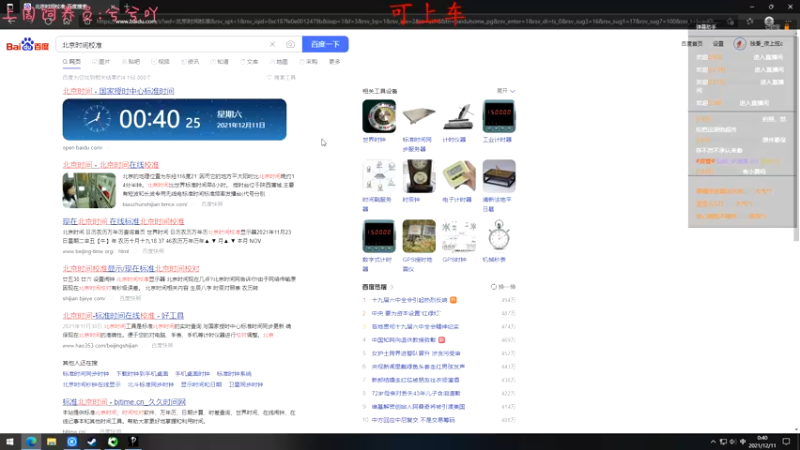Click the Baidu logo
This screenshot has height=450, width=800.
coord(27,45)
